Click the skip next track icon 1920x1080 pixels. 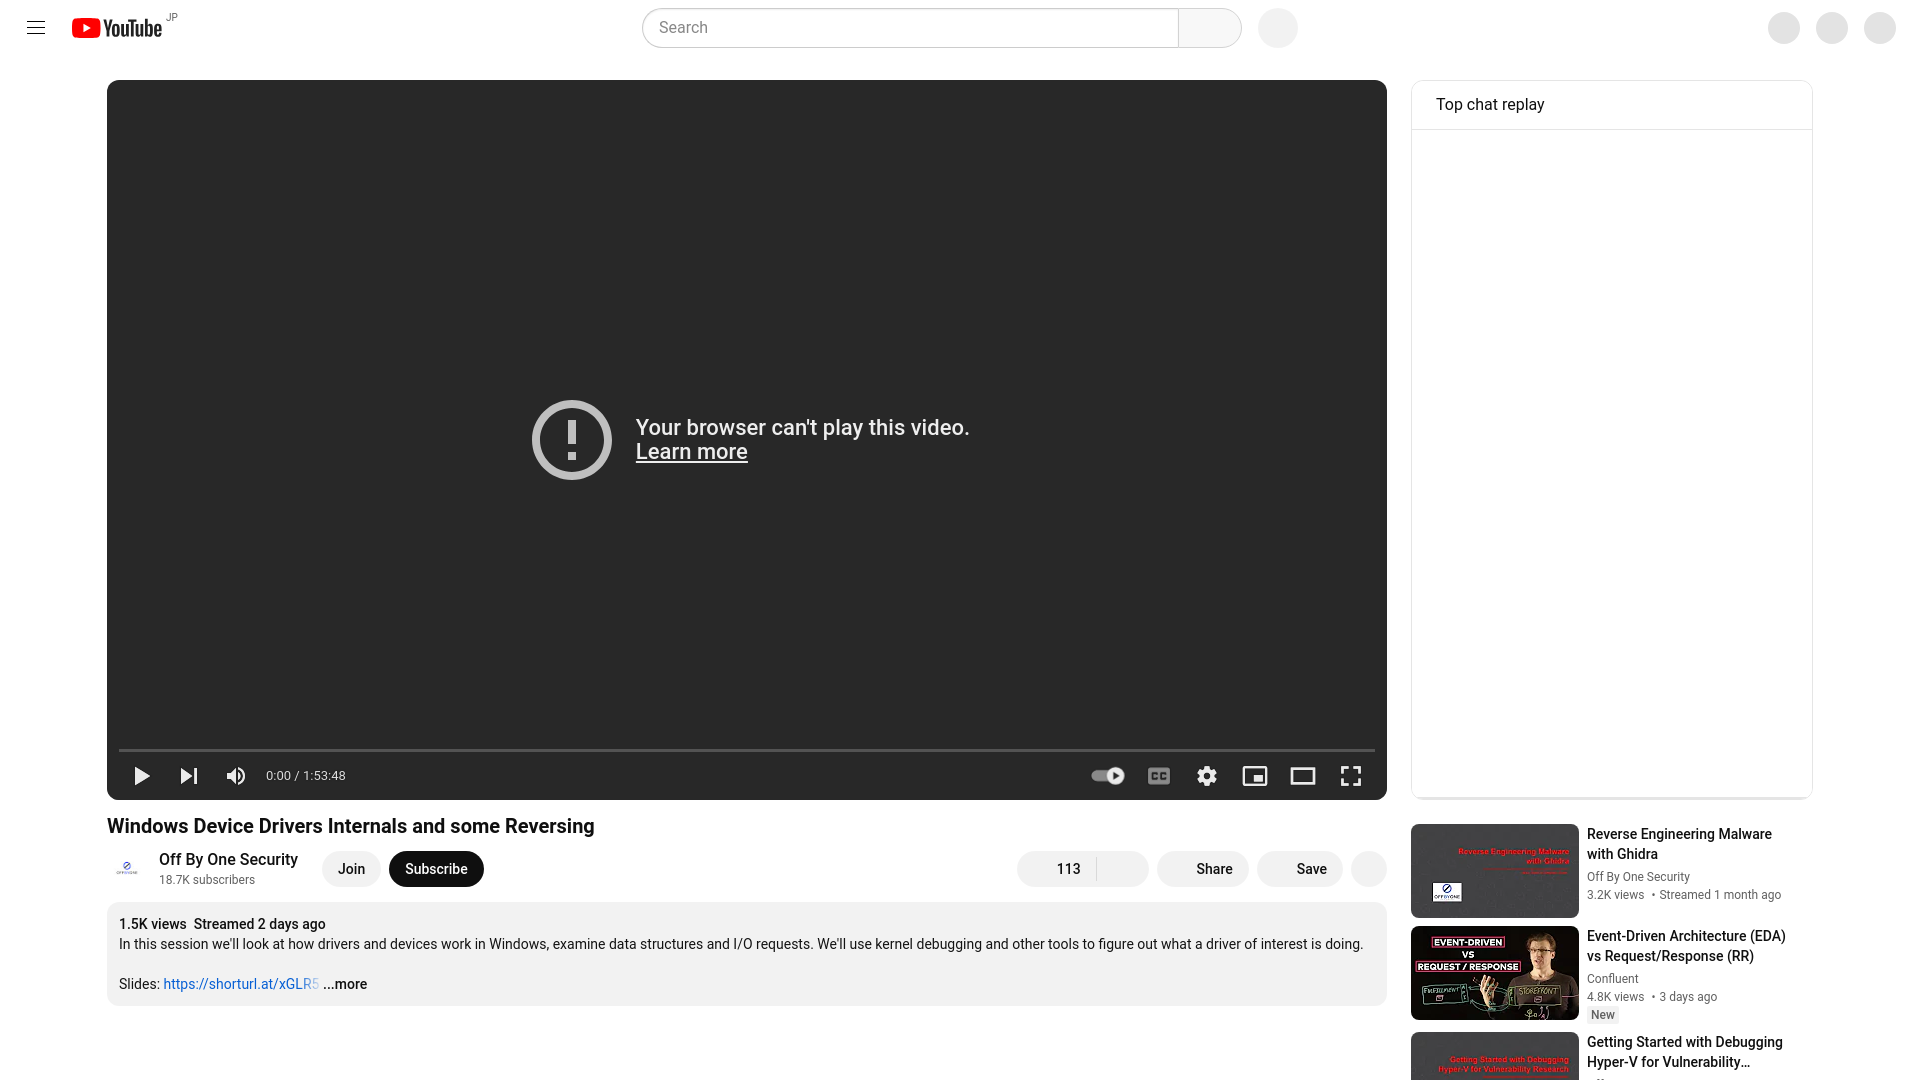pyautogui.click(x=189, y=775)
